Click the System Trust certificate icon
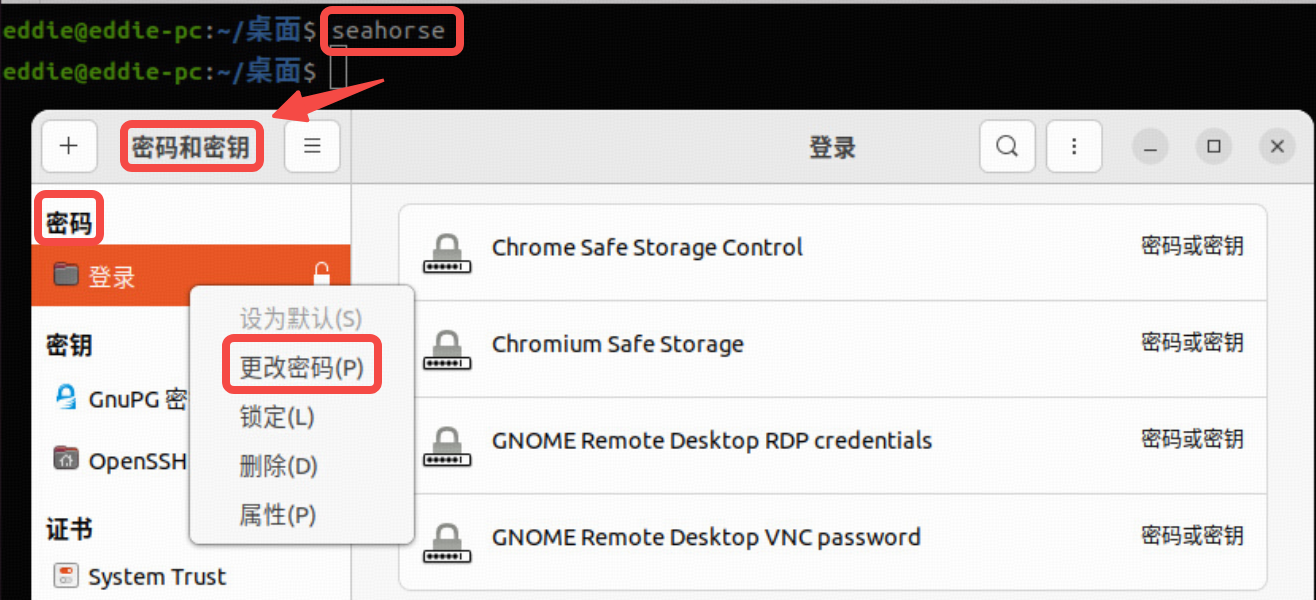Viewport: 1316px width, 600px height. tap(66, 576)
